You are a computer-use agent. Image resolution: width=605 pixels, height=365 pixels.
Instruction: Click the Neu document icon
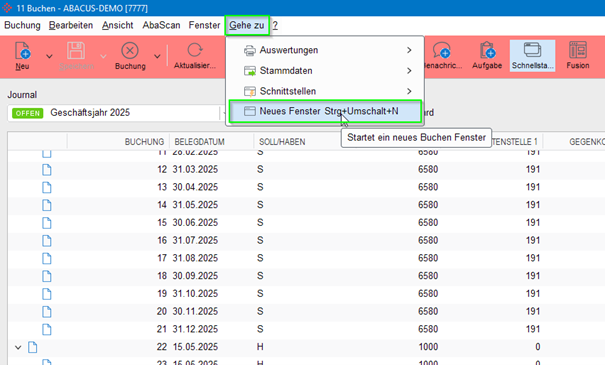click(22, 51)
